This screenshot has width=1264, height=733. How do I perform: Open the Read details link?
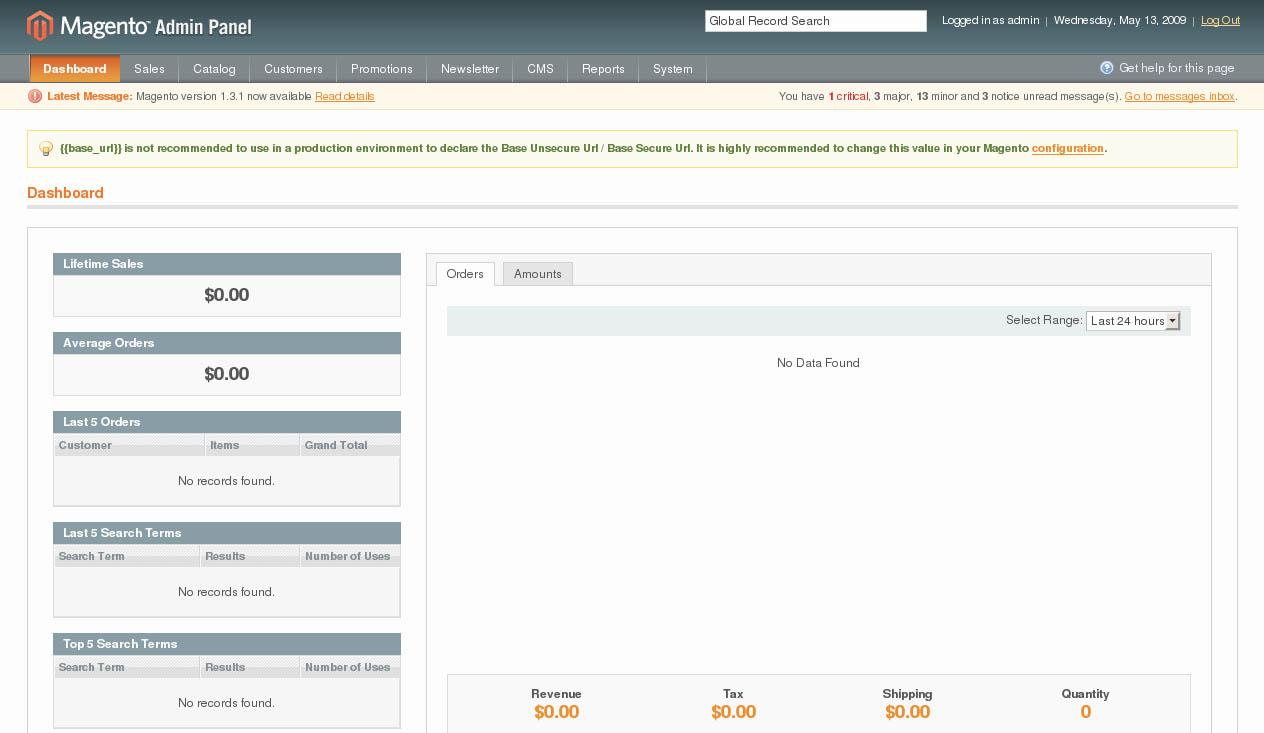[345, 96]
